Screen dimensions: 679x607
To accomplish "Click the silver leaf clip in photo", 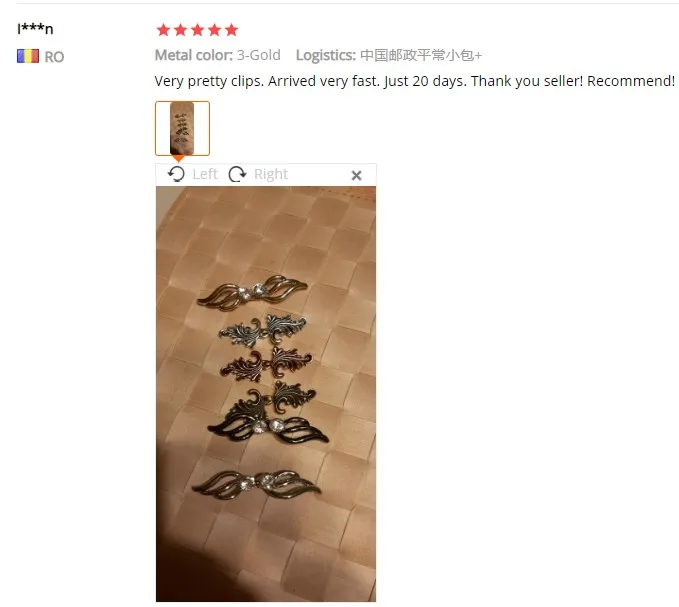I will click(263, 330).
